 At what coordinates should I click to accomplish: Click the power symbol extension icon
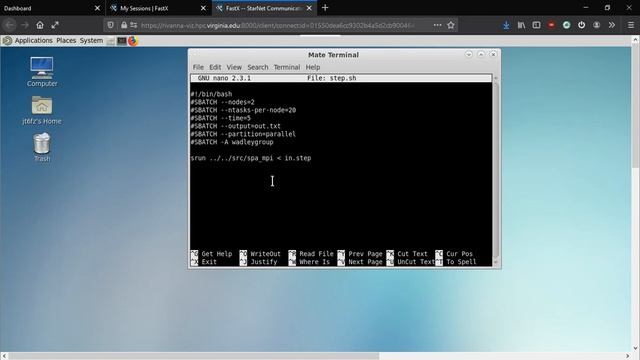click(582, 25)
